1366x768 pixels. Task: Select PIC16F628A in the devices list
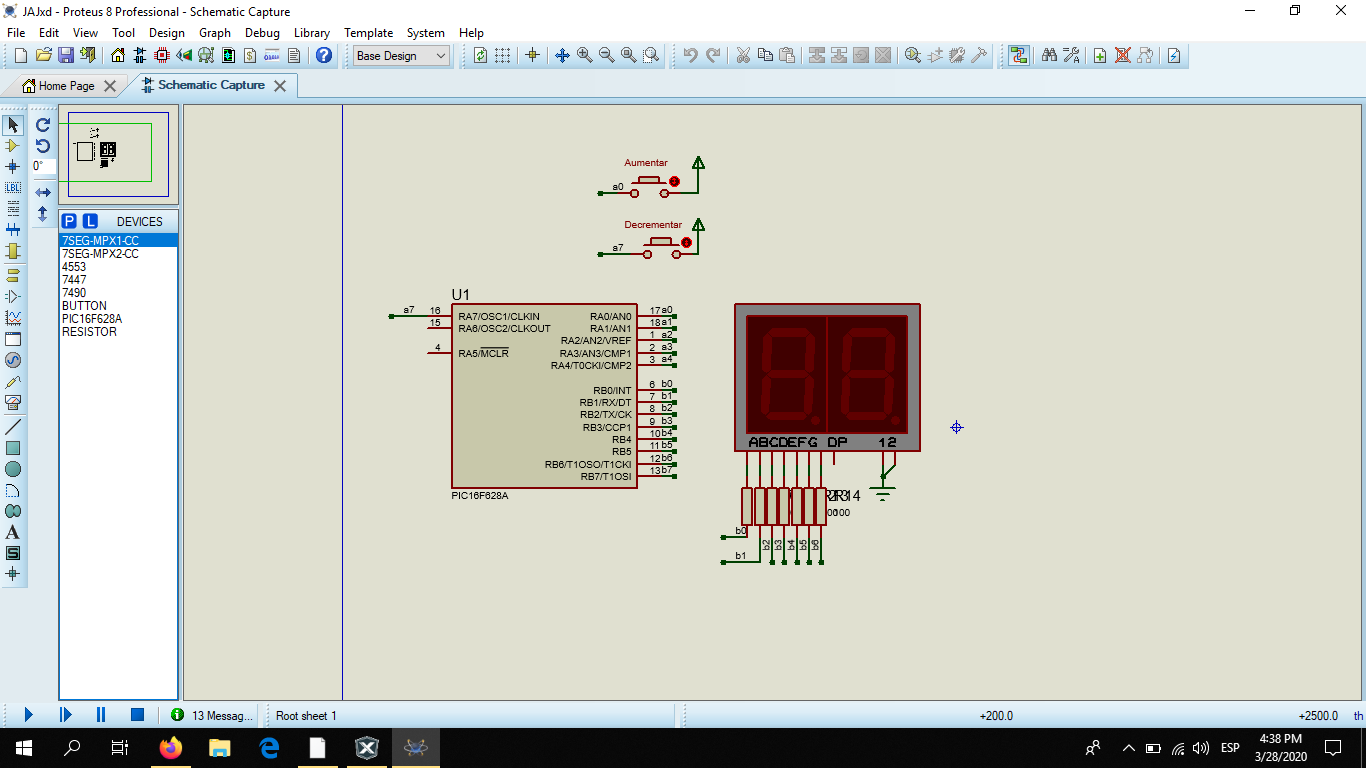[118, 319]
